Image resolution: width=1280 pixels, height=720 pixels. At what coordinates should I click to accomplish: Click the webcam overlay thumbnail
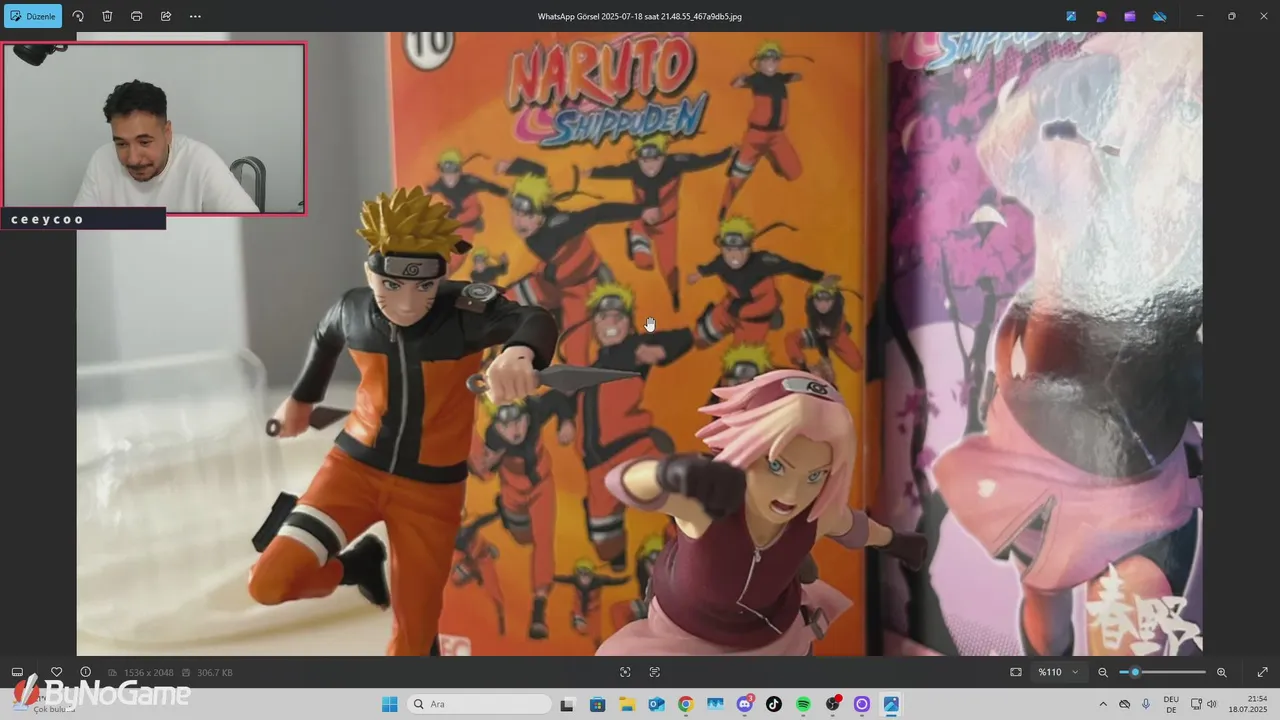(x=154, y=128)
